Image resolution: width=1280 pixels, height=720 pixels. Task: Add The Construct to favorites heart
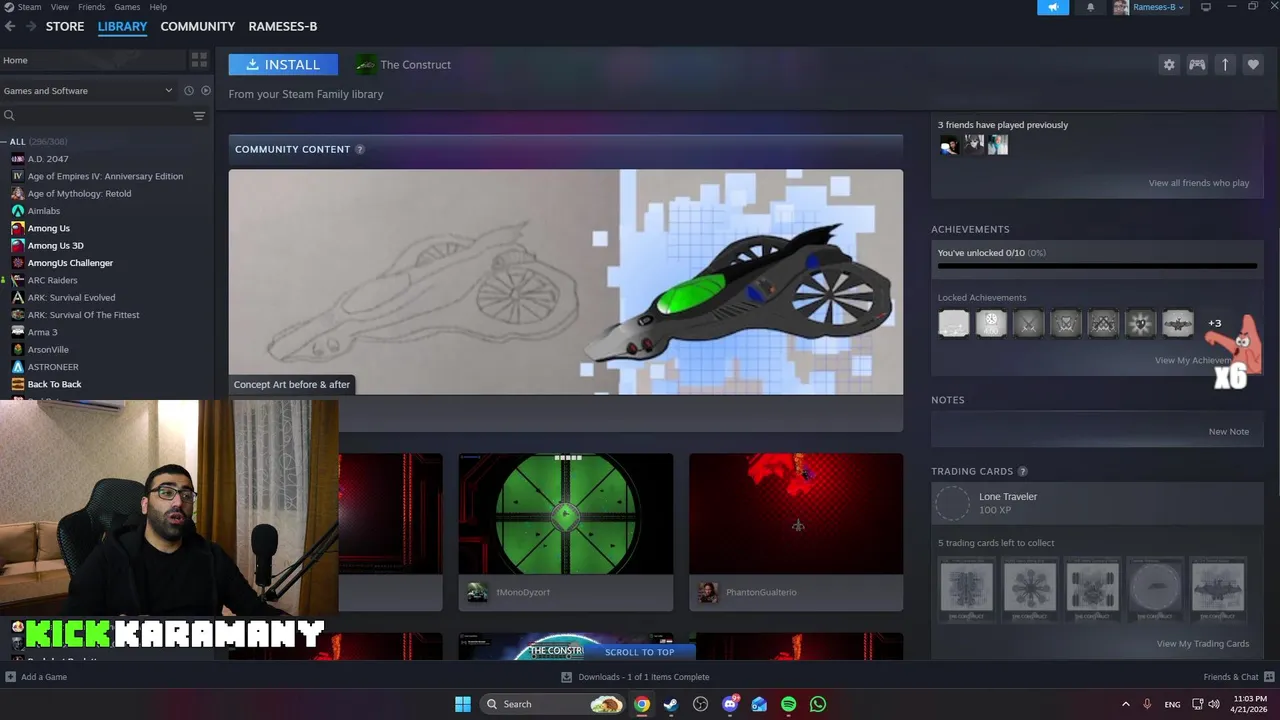pos(1253,65)
